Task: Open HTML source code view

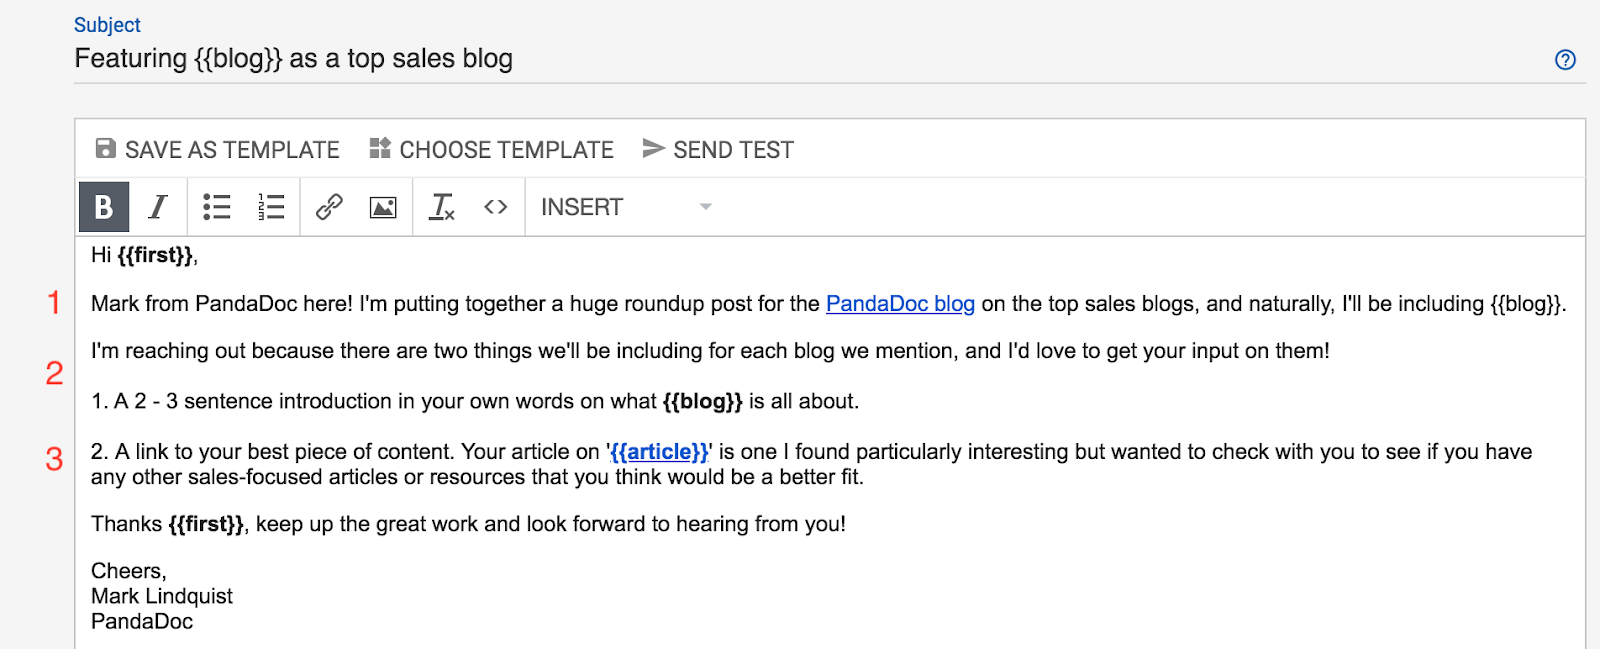Action: [496, 207]
